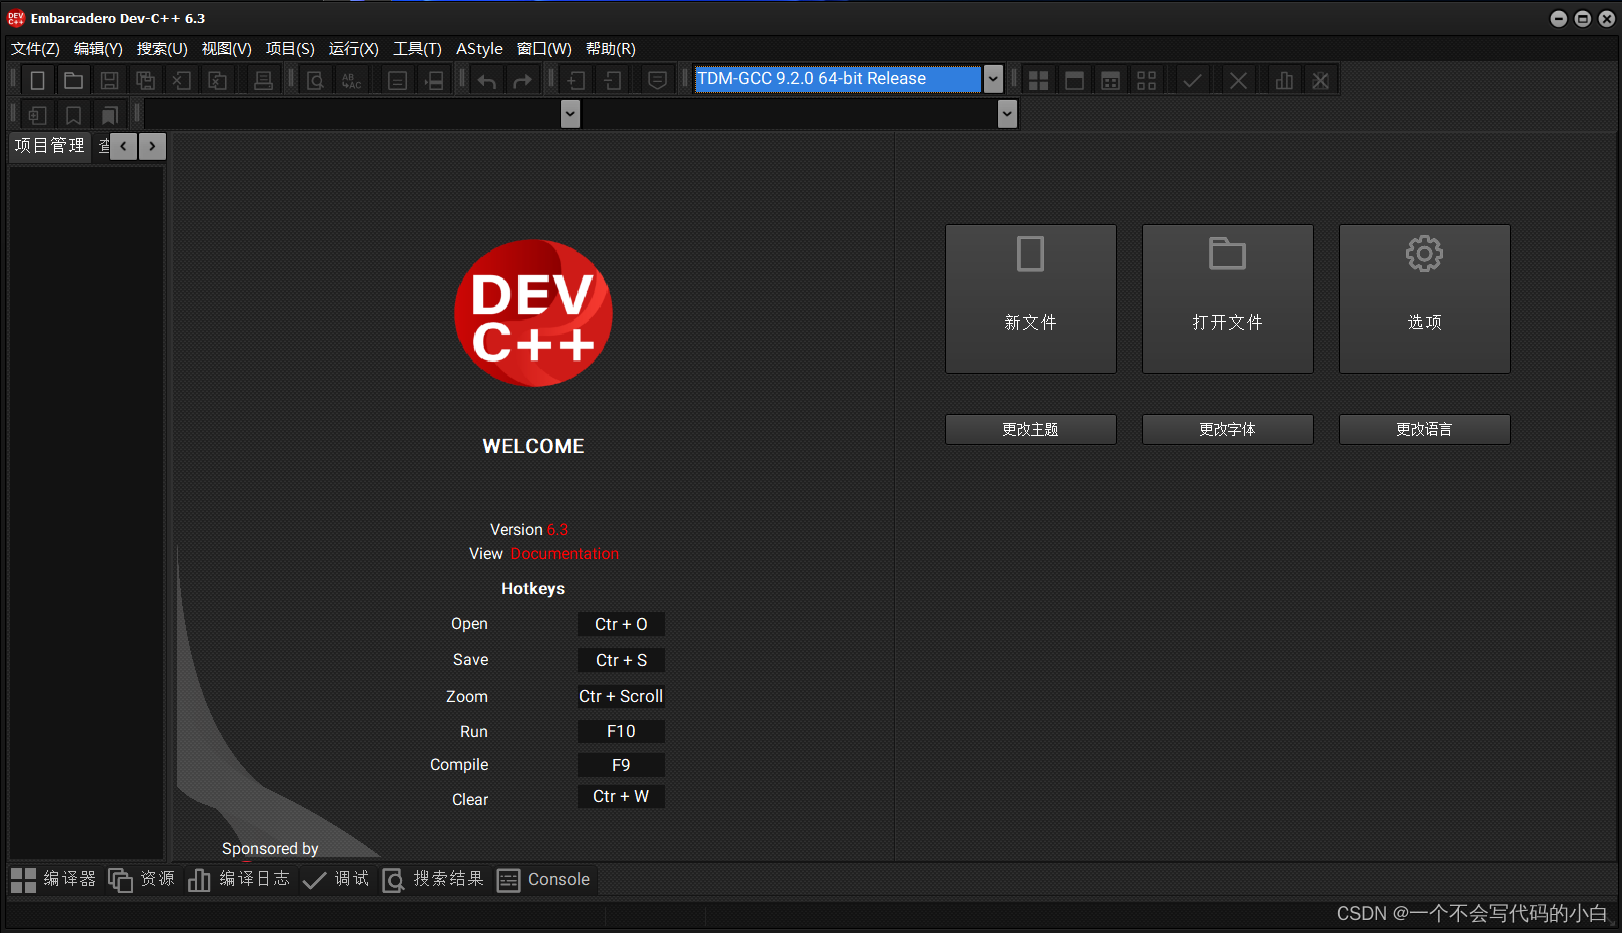Image resolution: width=1622 pixels, height=933 pixels.
Task: Click the Goto bookmark toolbar icon
Action: 110,116
